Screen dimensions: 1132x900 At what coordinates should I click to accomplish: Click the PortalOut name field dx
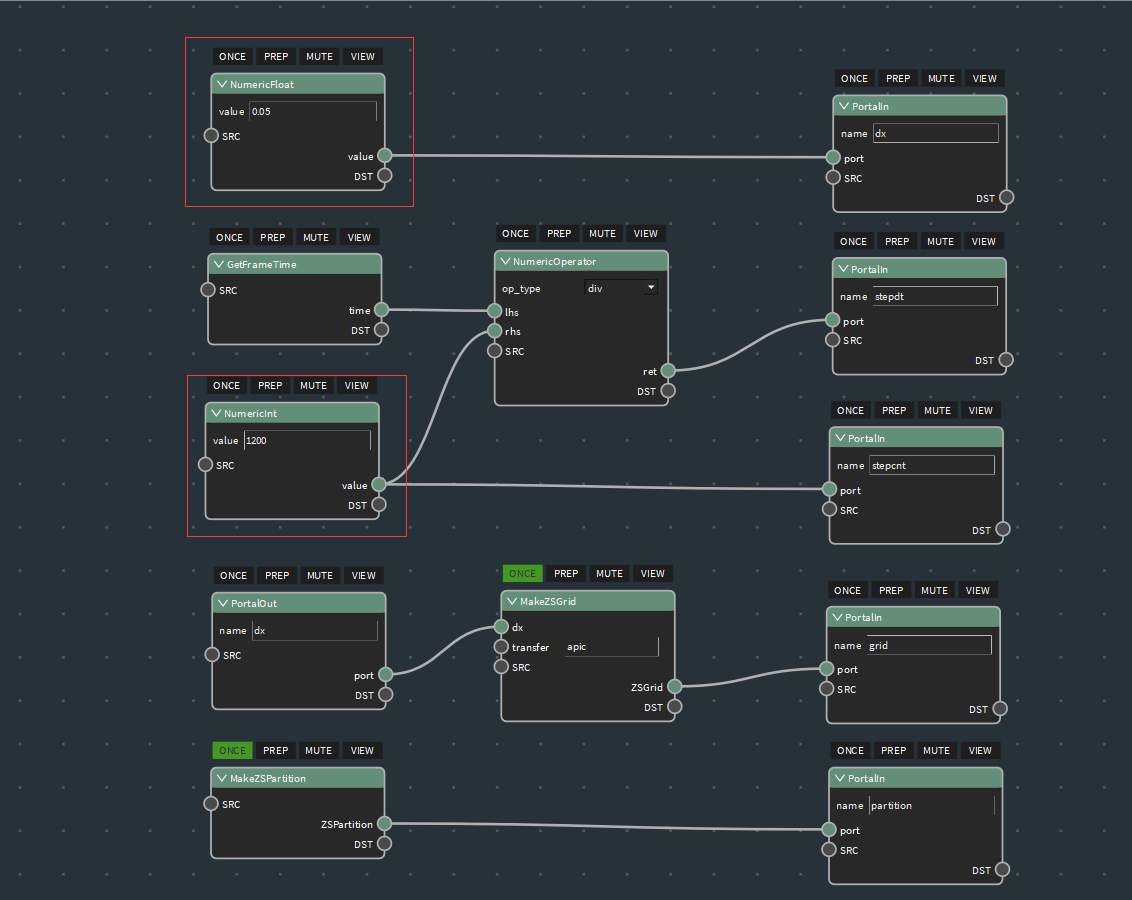pyautogui.click(x=315, y=630)
